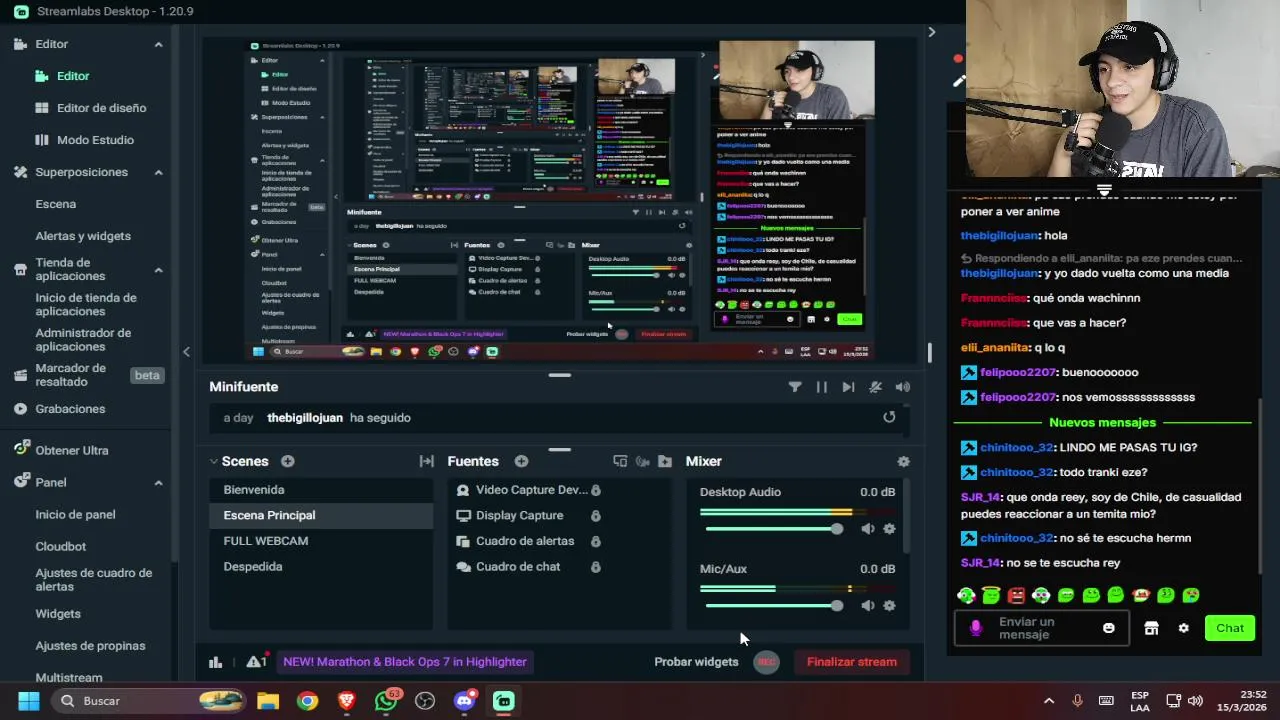Click the Windows Buscar search box
Screen dimensions: 1280x720
click(x=150, y=701)
